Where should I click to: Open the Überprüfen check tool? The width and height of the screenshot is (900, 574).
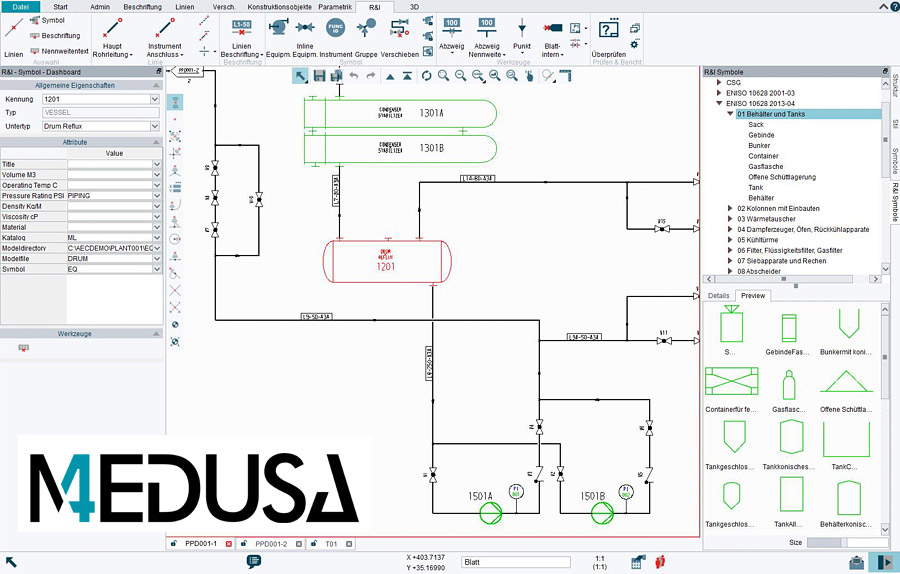tap(608, 30)
